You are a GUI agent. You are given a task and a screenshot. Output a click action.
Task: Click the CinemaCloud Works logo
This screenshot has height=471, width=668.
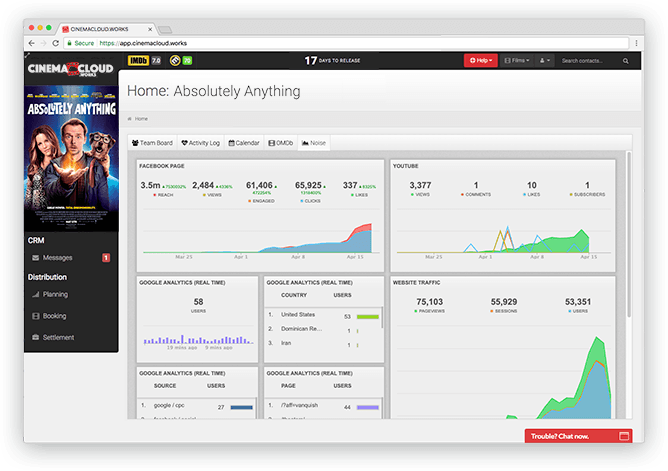70,67
